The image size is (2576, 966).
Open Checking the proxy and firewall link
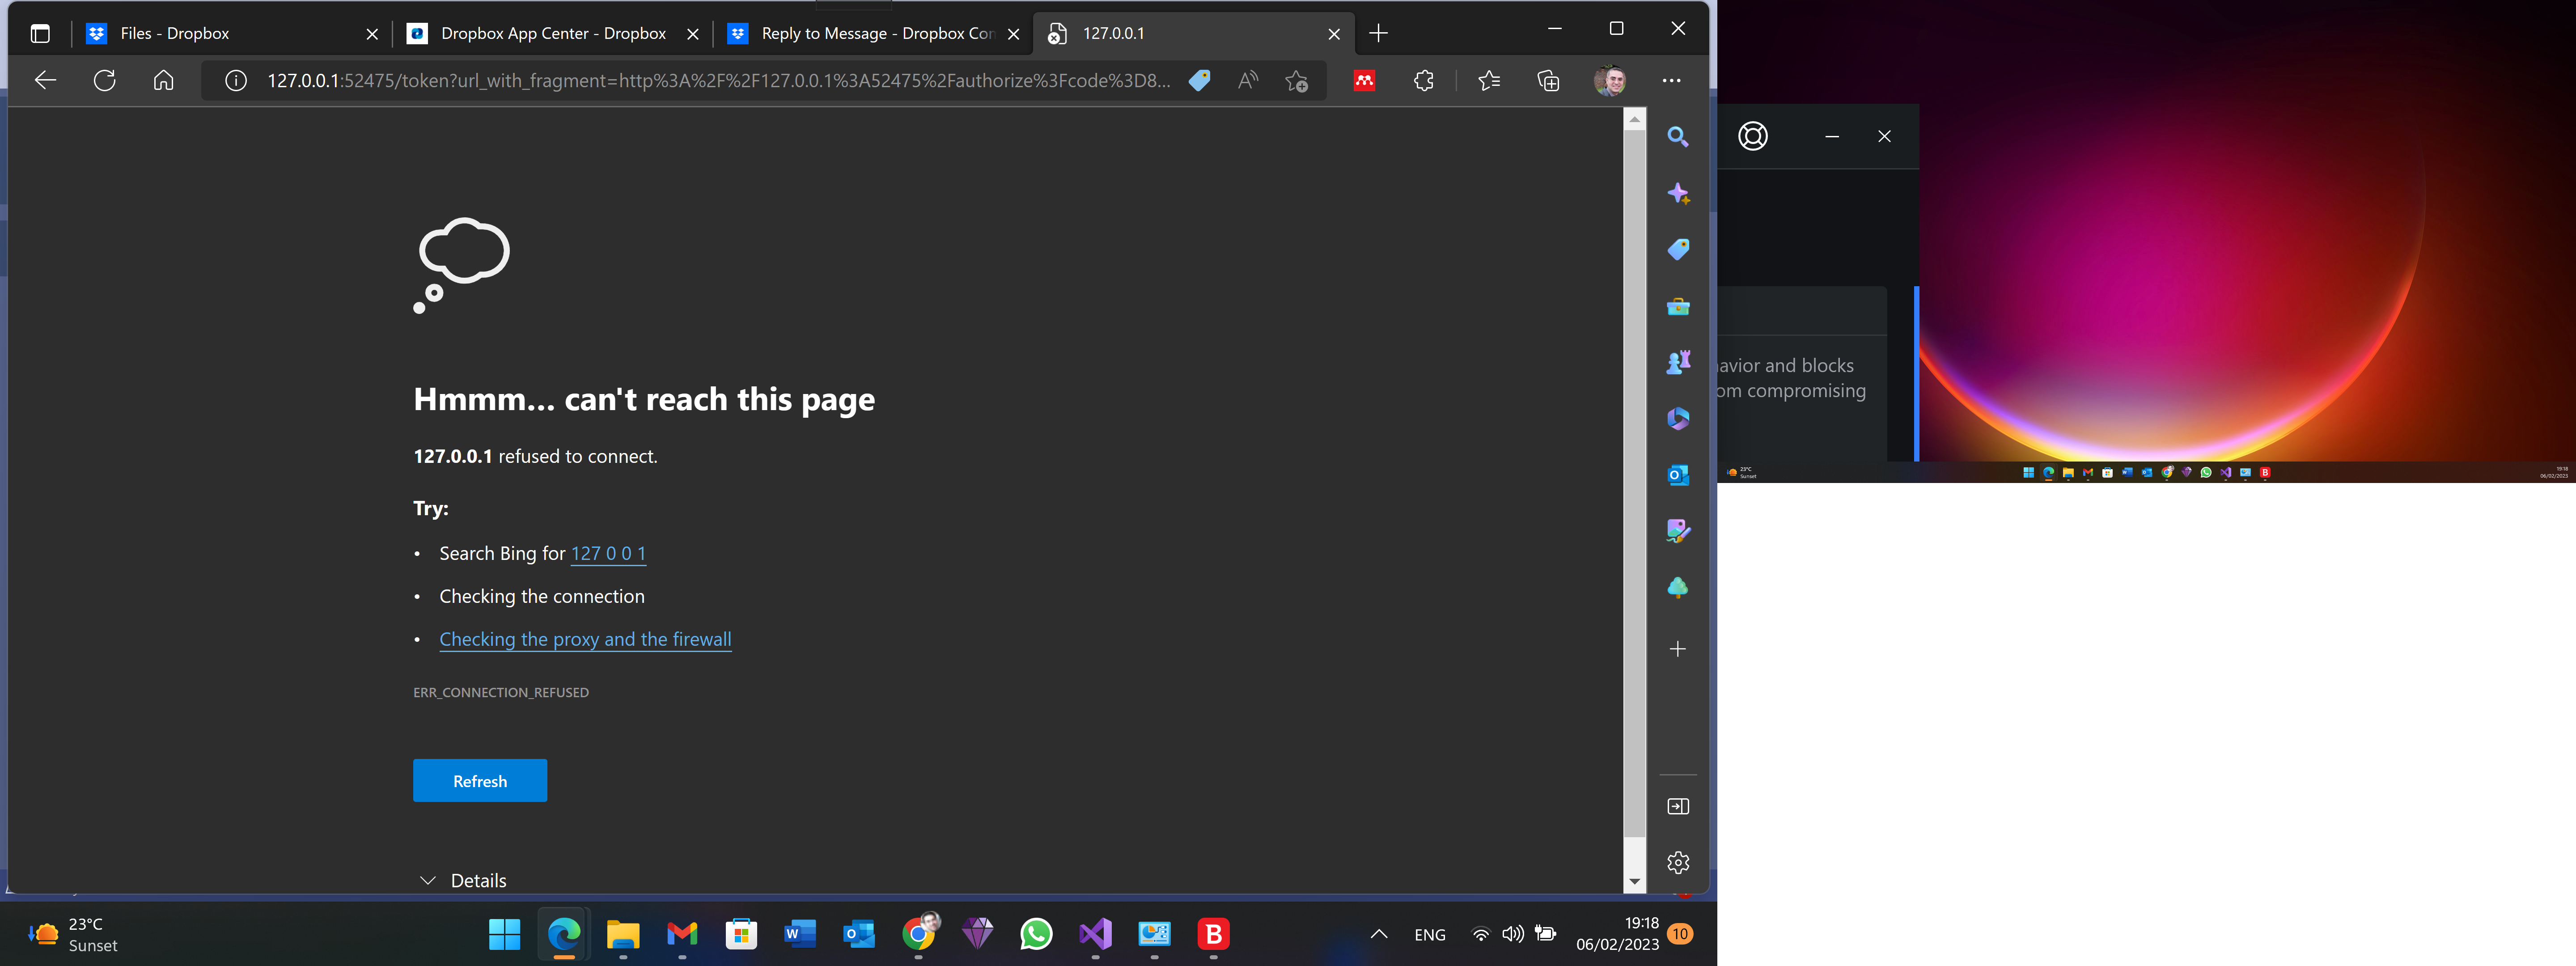(x=585, y=639)
